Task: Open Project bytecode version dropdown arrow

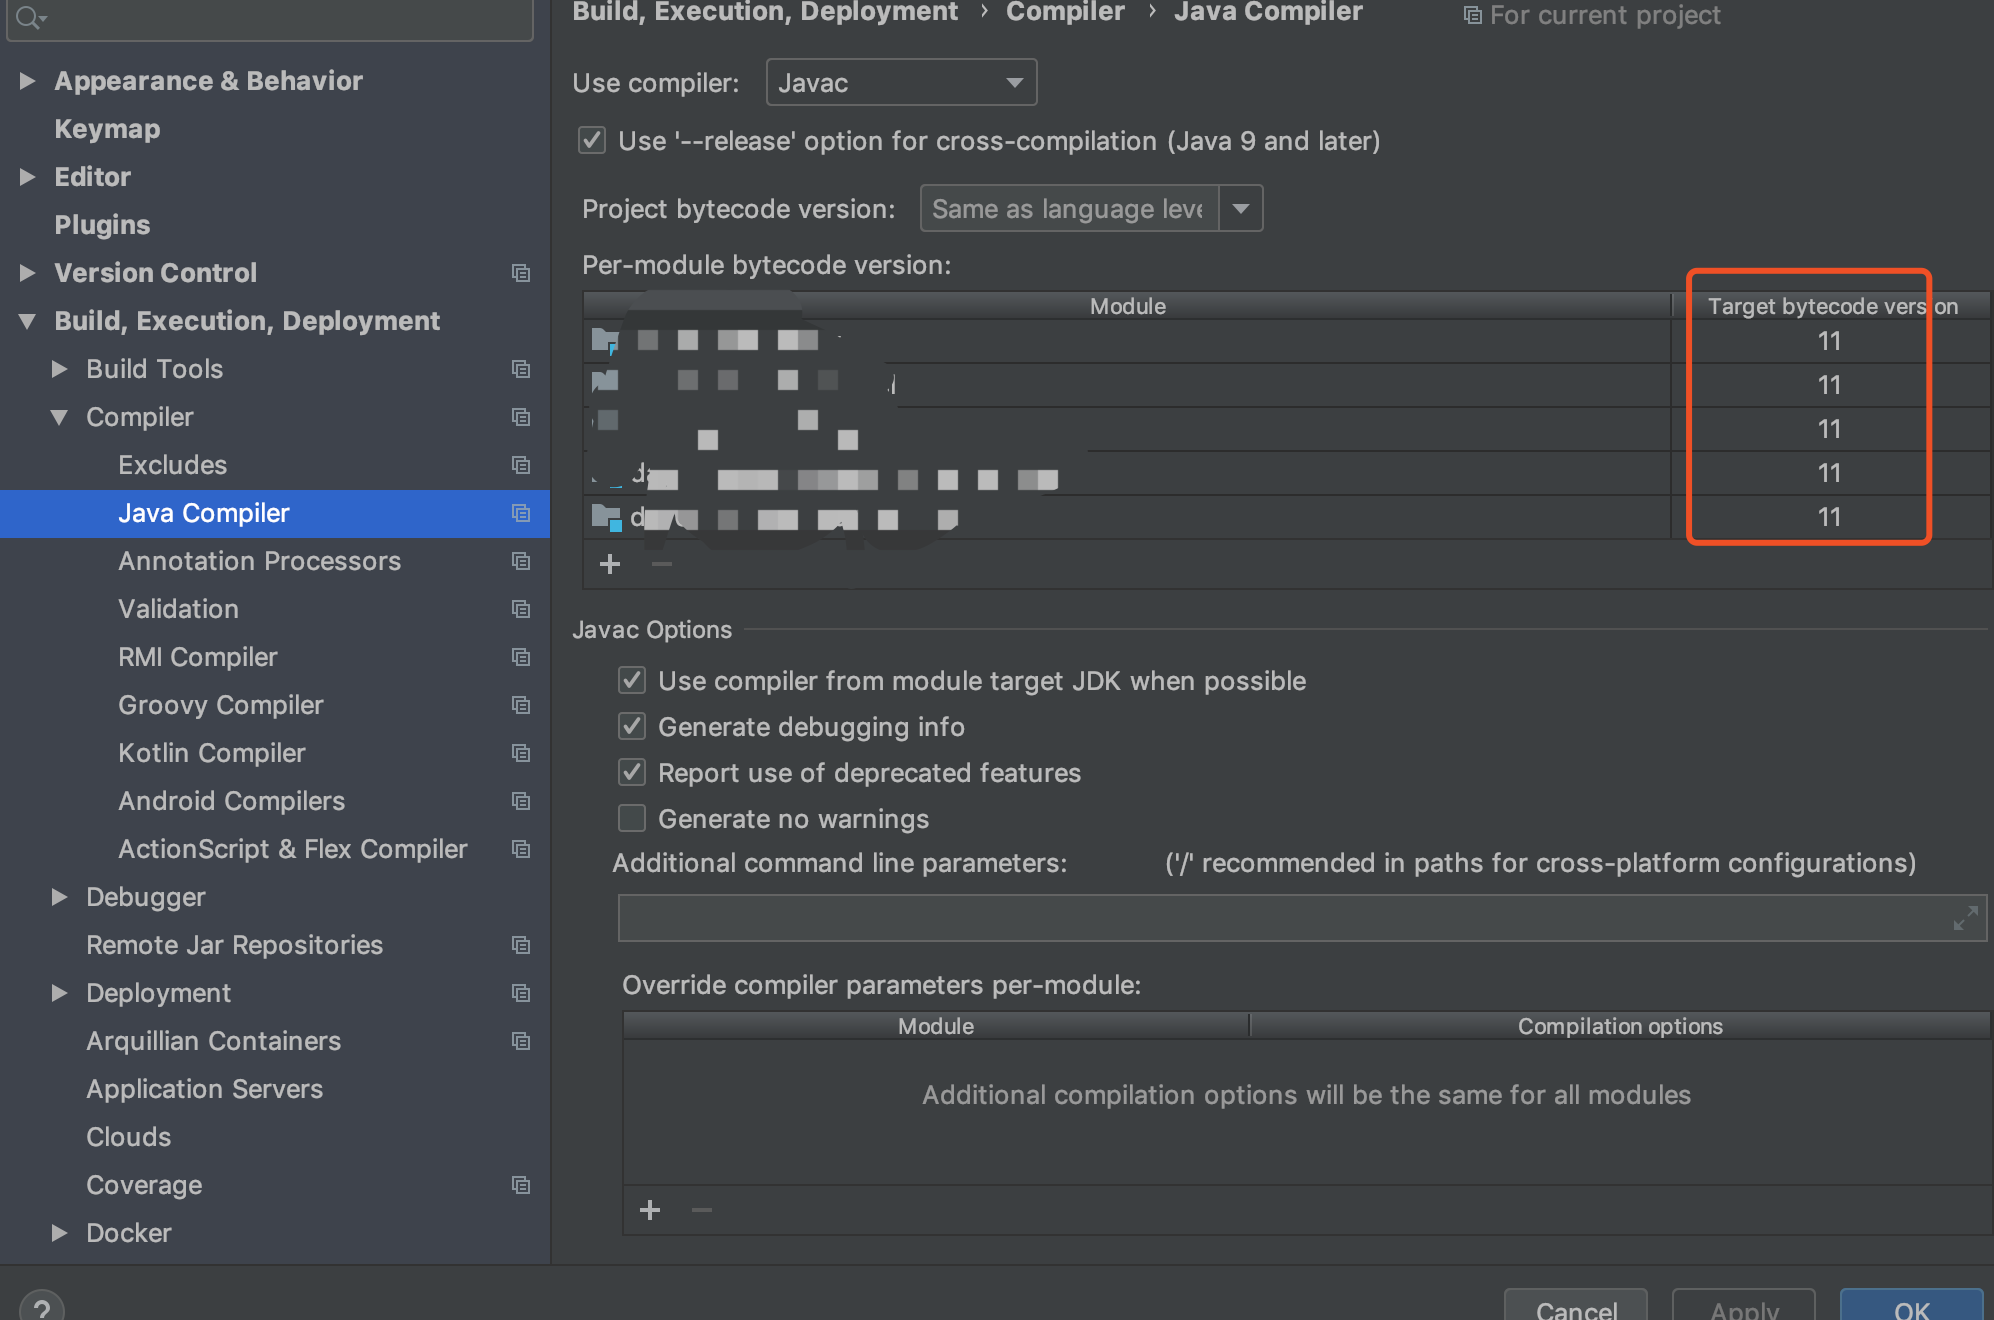Action: pyautogui.click(x=1241, y=209)
